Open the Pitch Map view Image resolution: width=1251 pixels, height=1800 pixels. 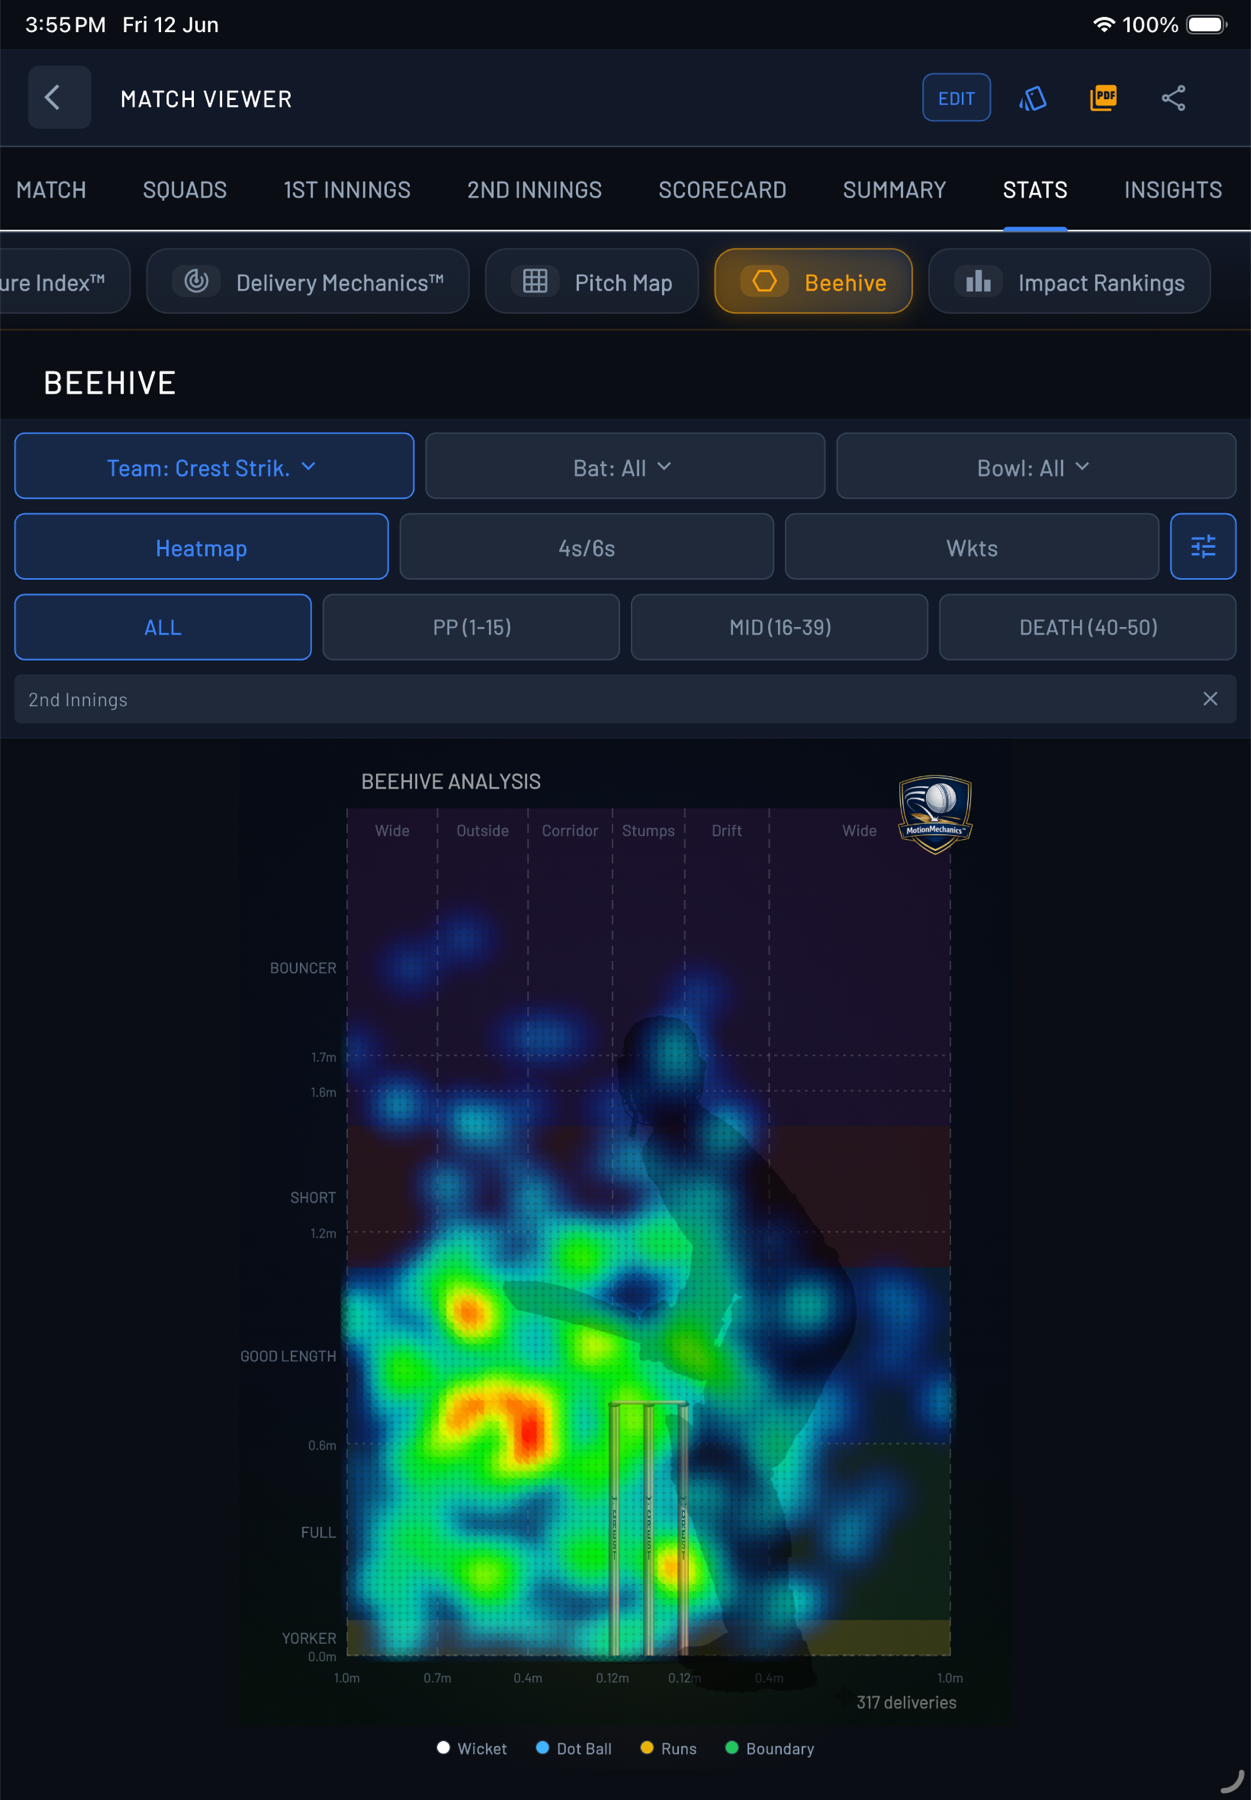(592, 282)
